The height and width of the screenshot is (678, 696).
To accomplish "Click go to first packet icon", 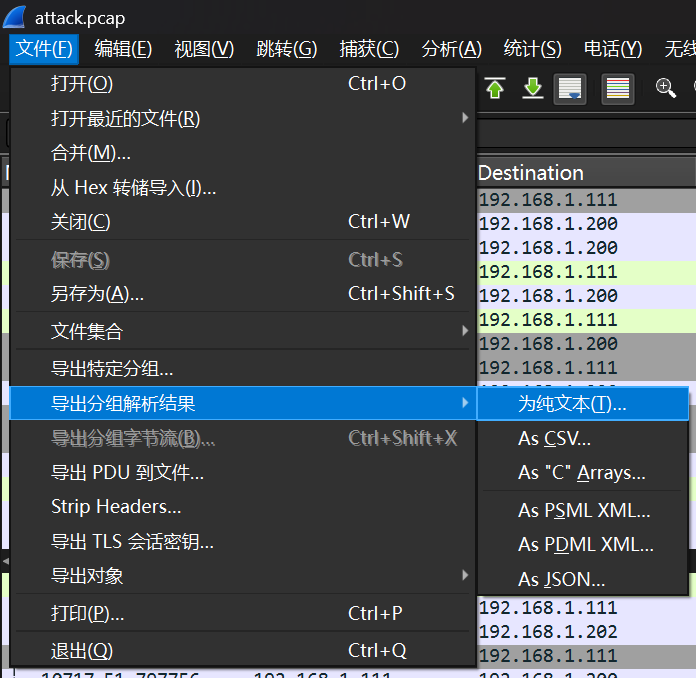I will [495, 89].
